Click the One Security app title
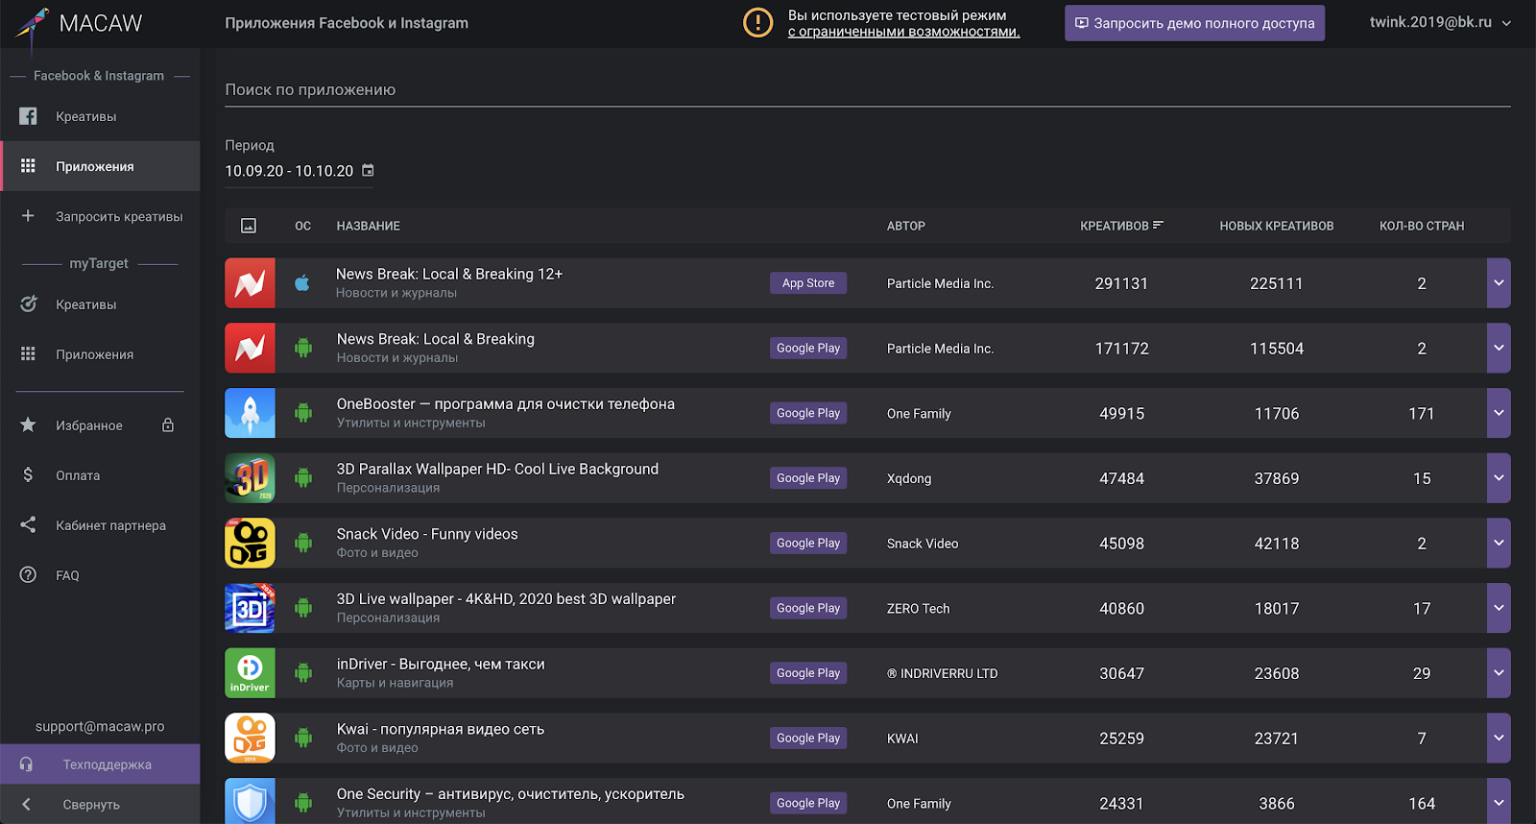Screen dimensions: 1536x824 (510, 794)
